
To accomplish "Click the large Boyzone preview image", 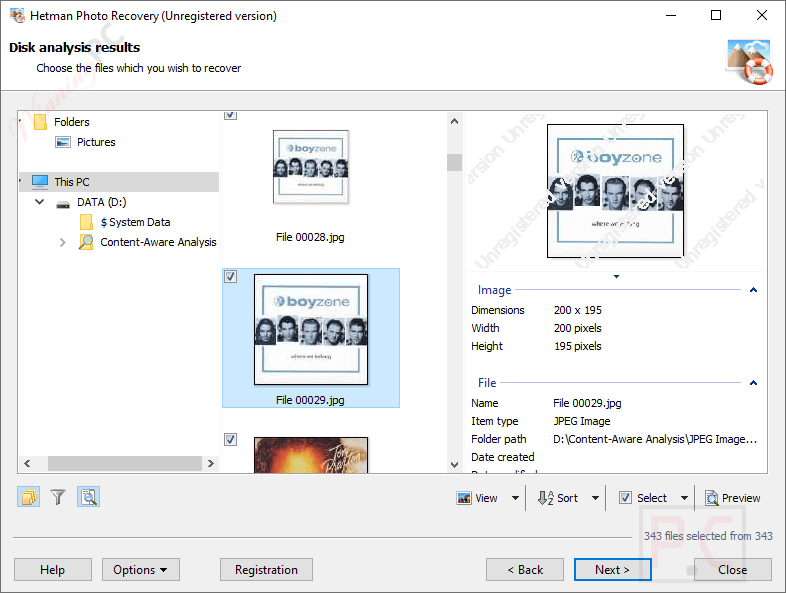I will 615,191.
